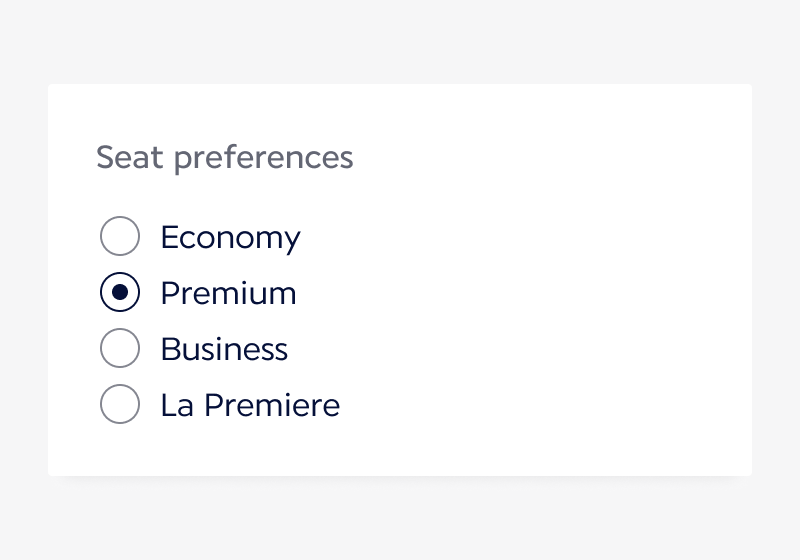
Task: Click the Seat preferences heading
Action: [224, 158]
